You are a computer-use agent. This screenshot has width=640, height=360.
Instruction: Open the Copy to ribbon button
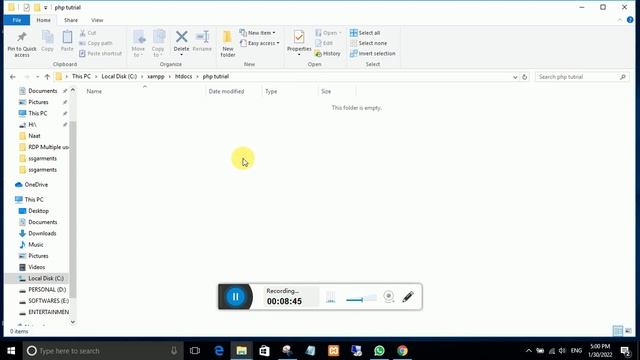[x=158, y=43]
